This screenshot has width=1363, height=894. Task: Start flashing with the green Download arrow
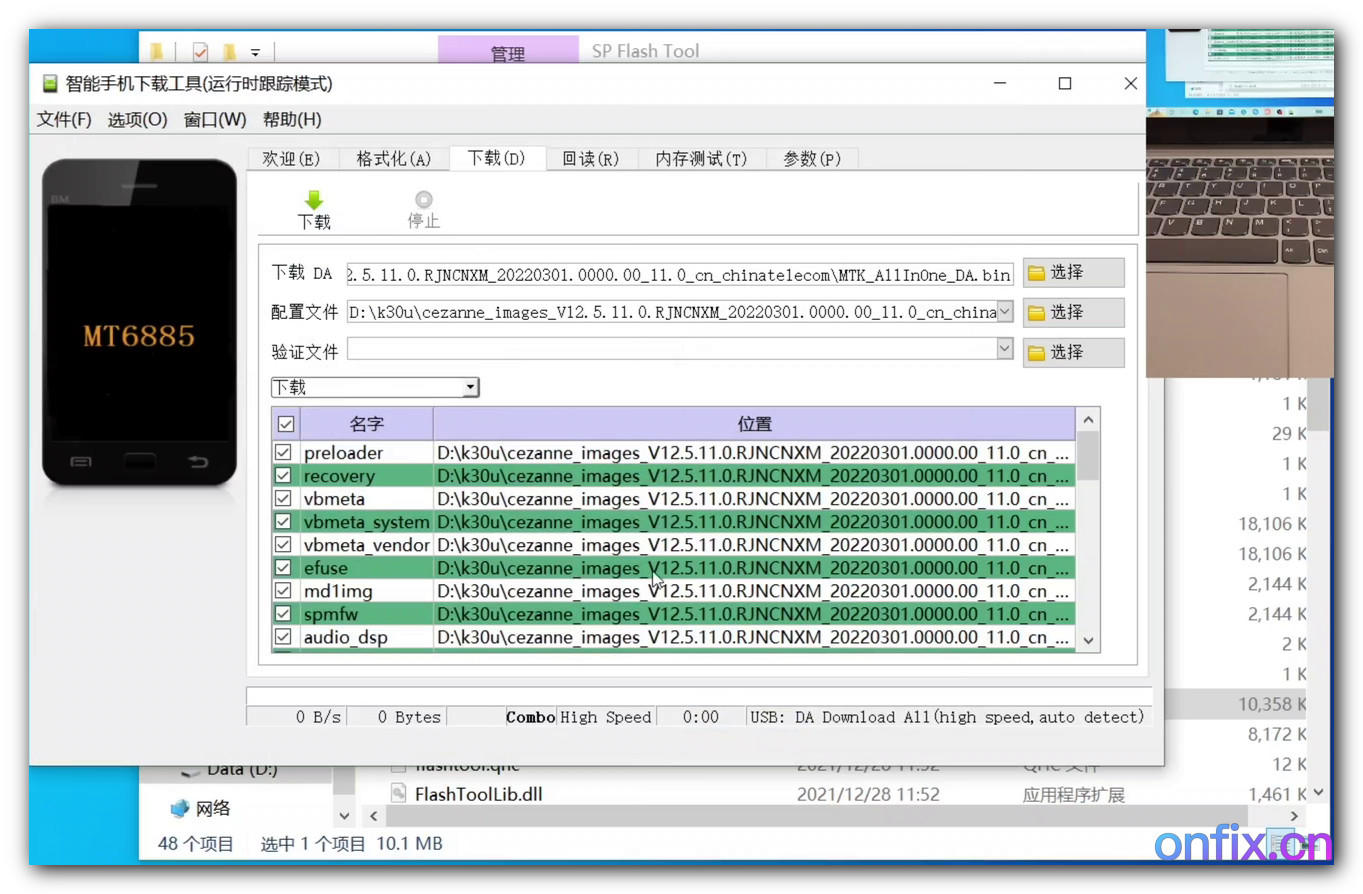point(314,209)
